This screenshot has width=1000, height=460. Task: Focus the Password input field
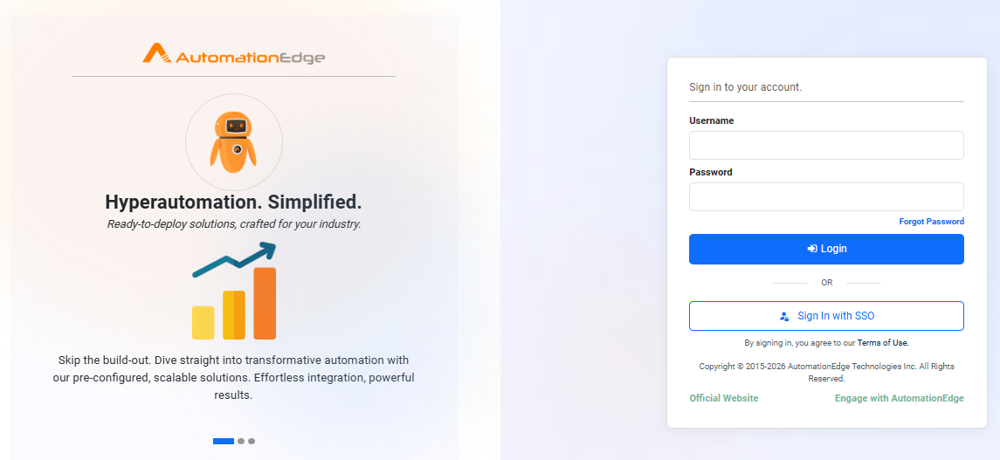click(826, 197)
